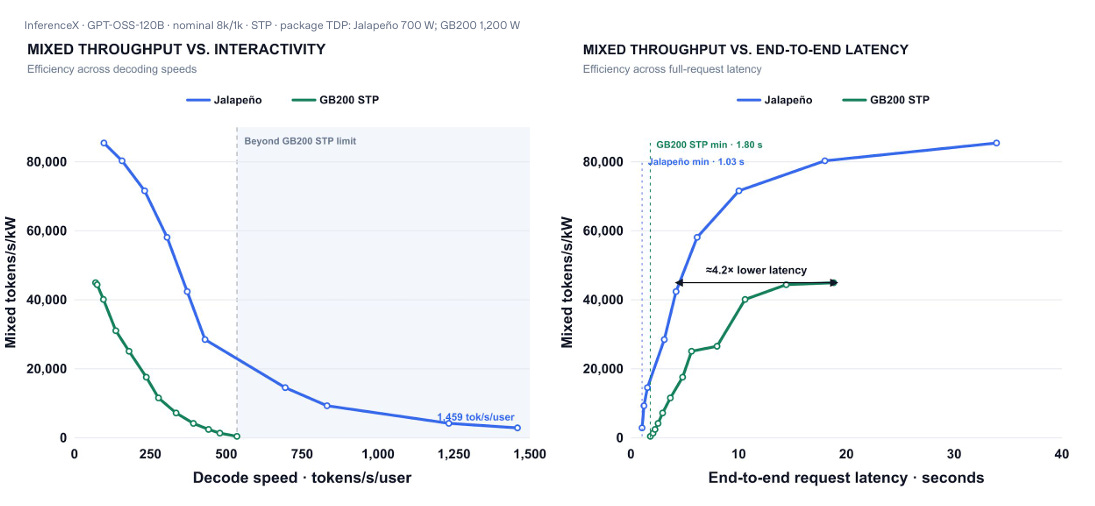1095x506 pixels.
Task: Click the Mixed Throughput vs. Interactivity title
Action: tap(176, 50)
